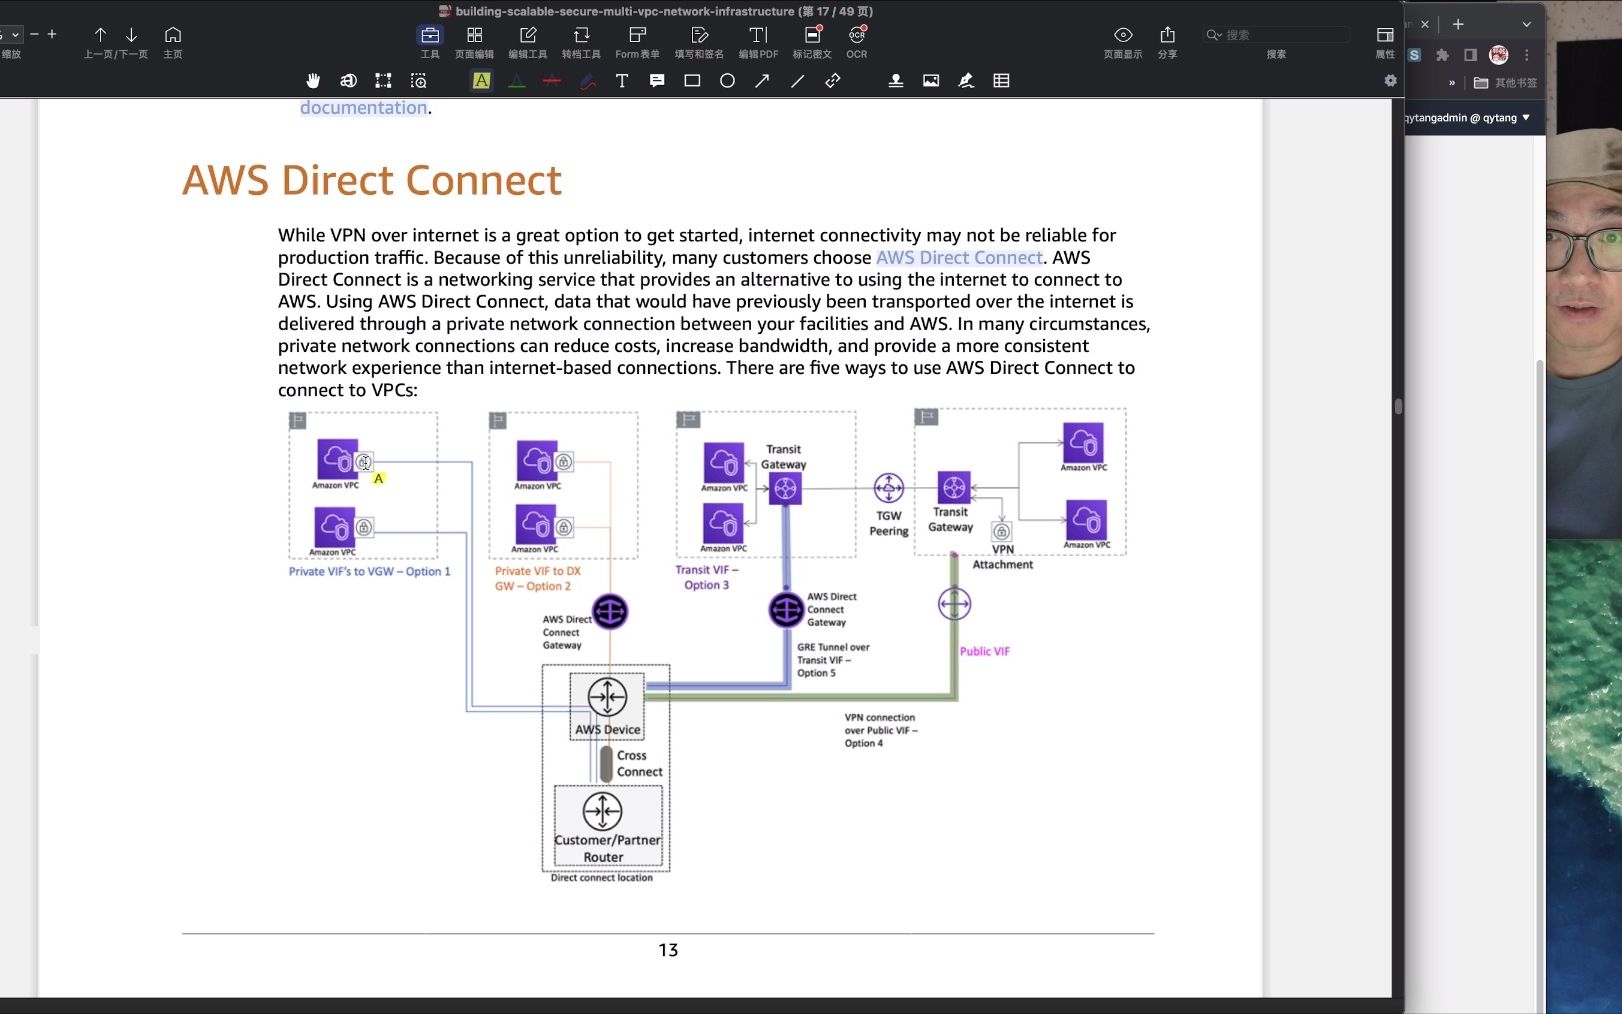Select the circle shape tool
The height and width of the screenshot is (1014, 1622).
727,81
